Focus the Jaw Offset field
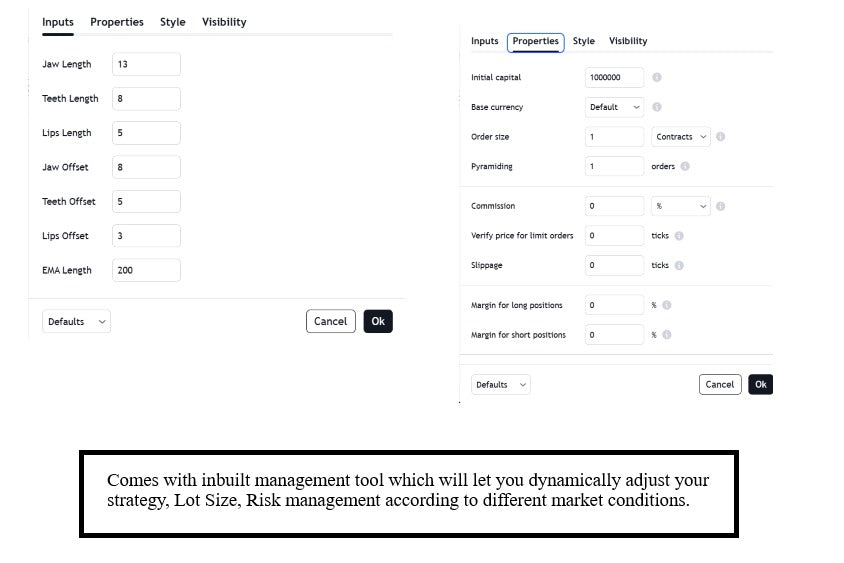This screenshot has width=844, height=563. click(x=146, y=167)
